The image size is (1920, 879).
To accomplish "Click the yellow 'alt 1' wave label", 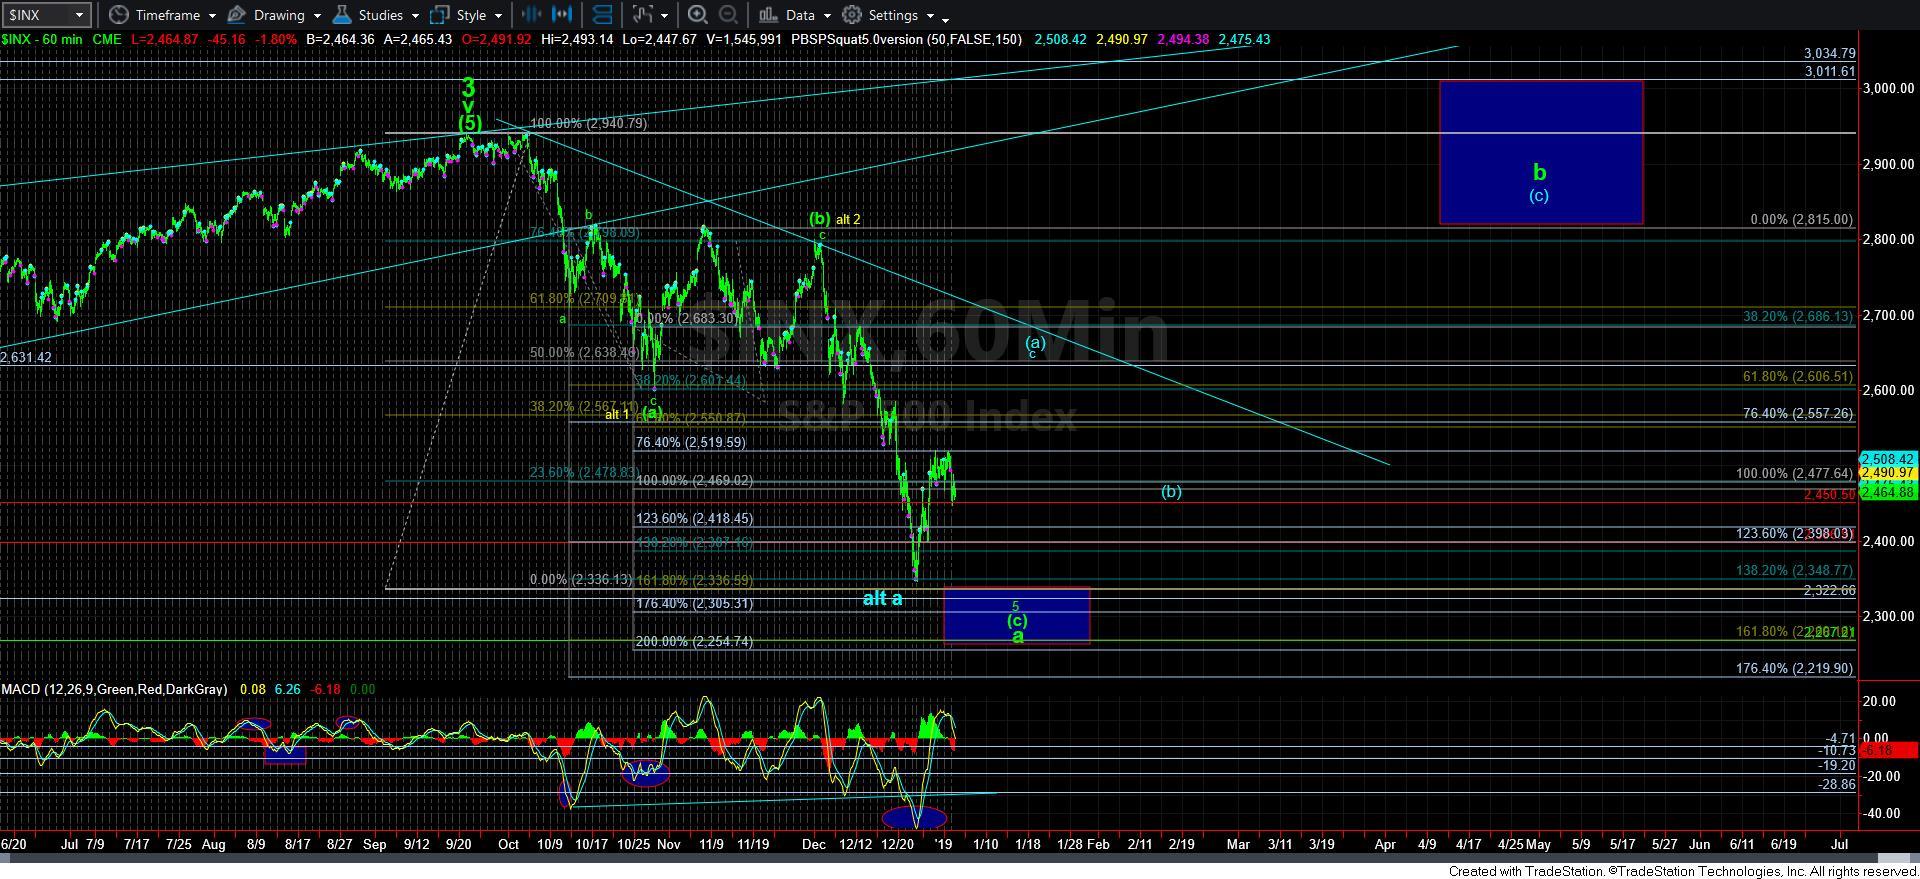I will (617, 414).
